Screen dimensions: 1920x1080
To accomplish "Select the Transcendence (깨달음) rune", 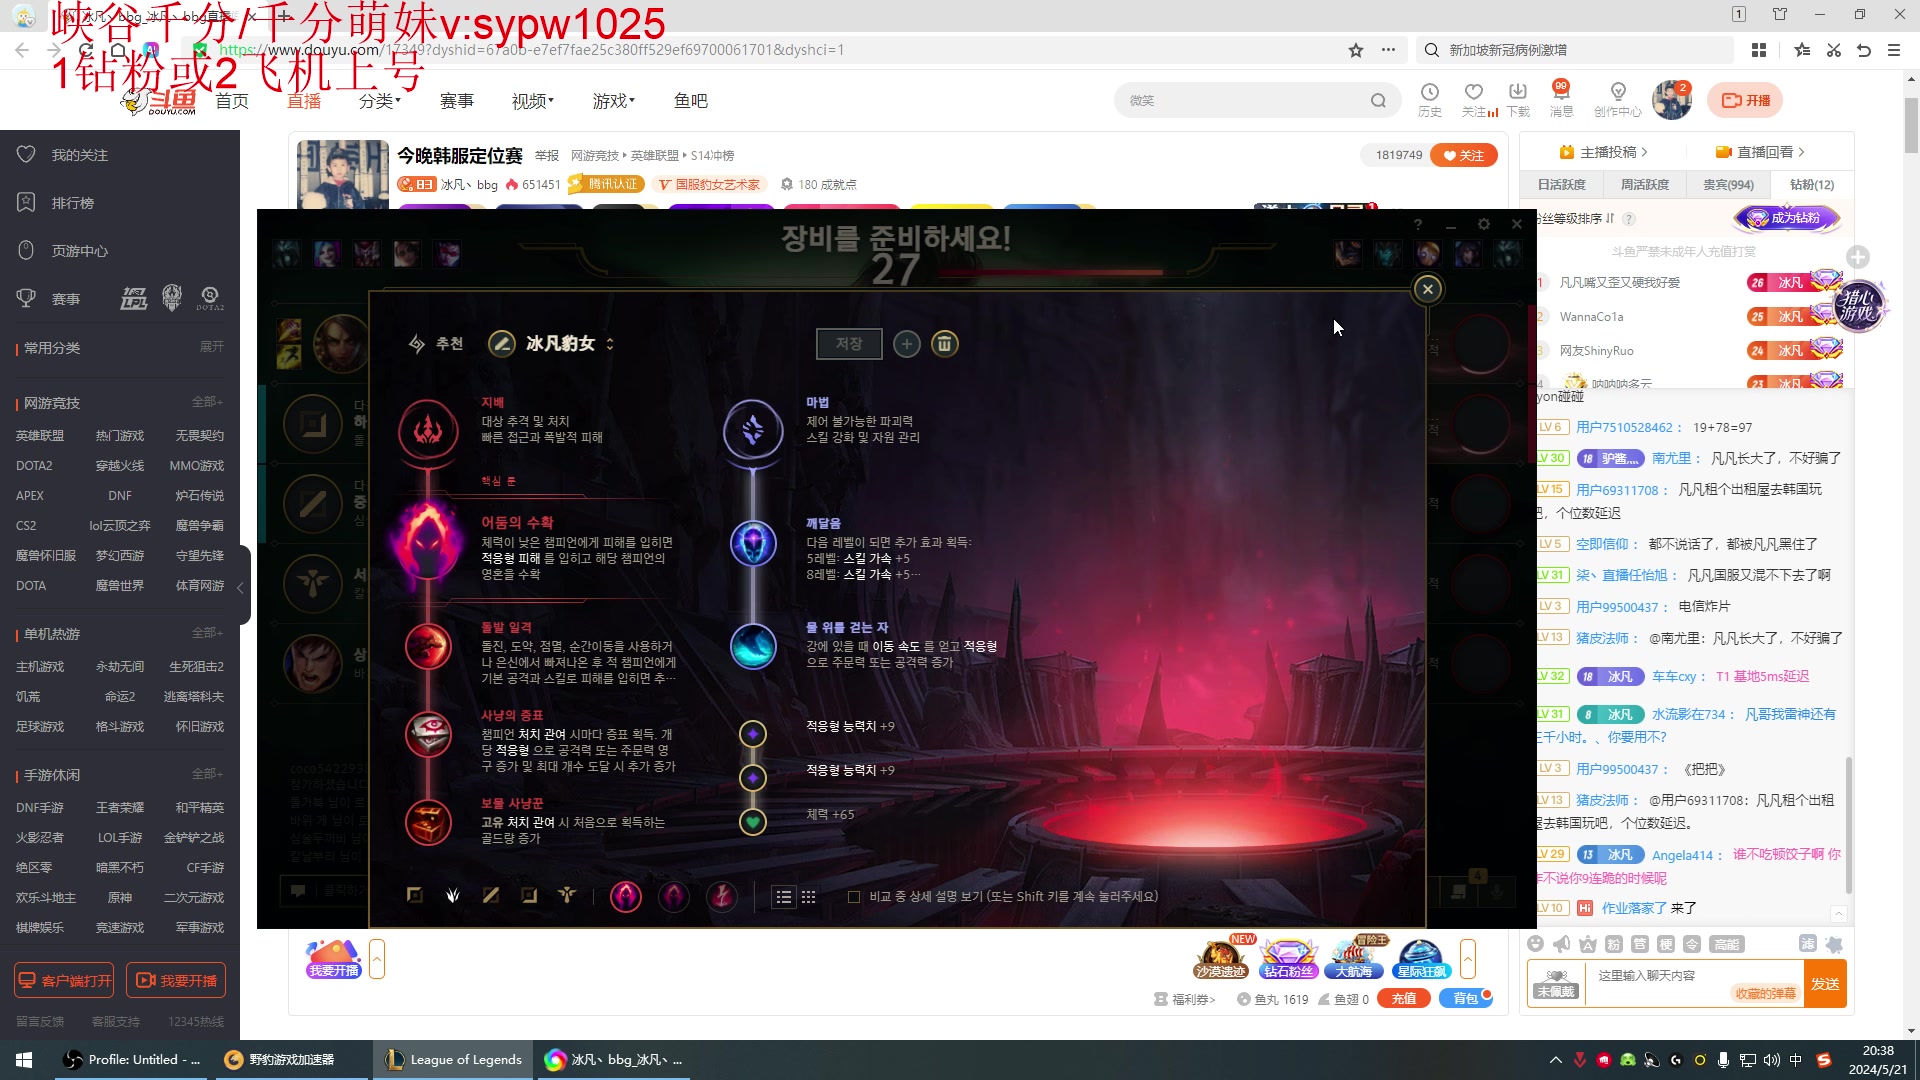I will tap(753, 544).
